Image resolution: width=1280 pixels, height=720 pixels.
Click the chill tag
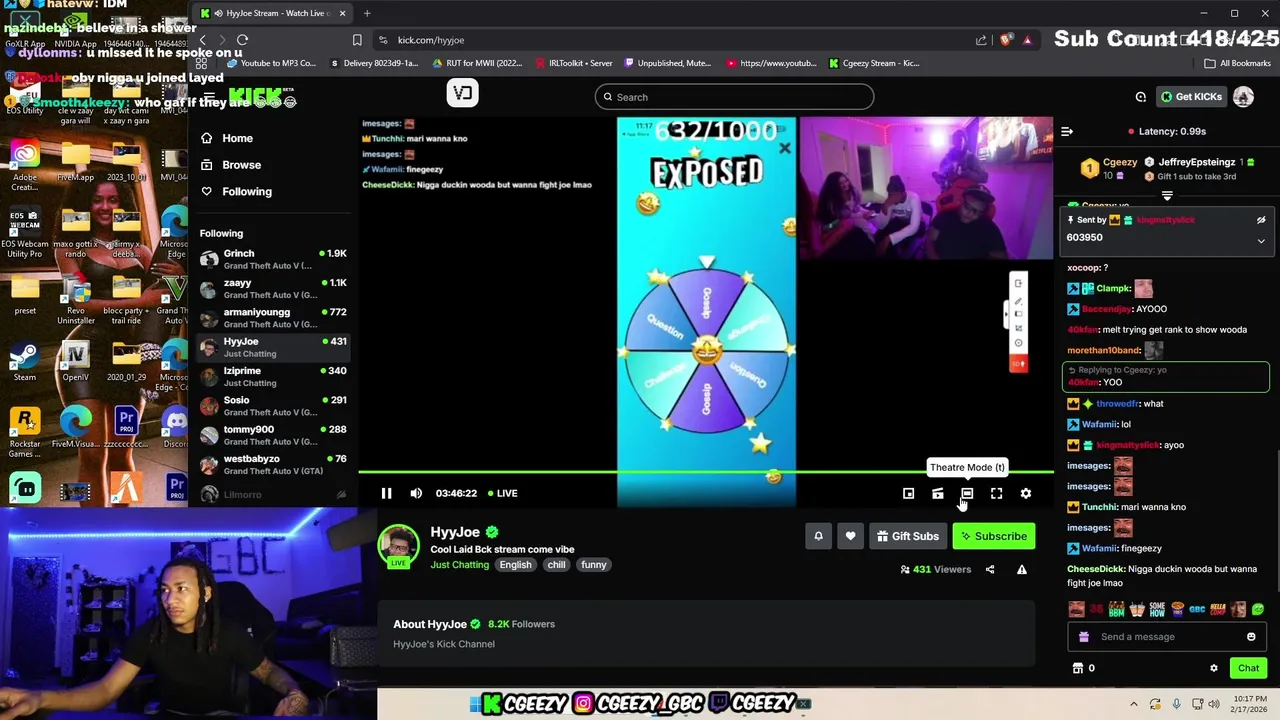[x=557, y=565]
